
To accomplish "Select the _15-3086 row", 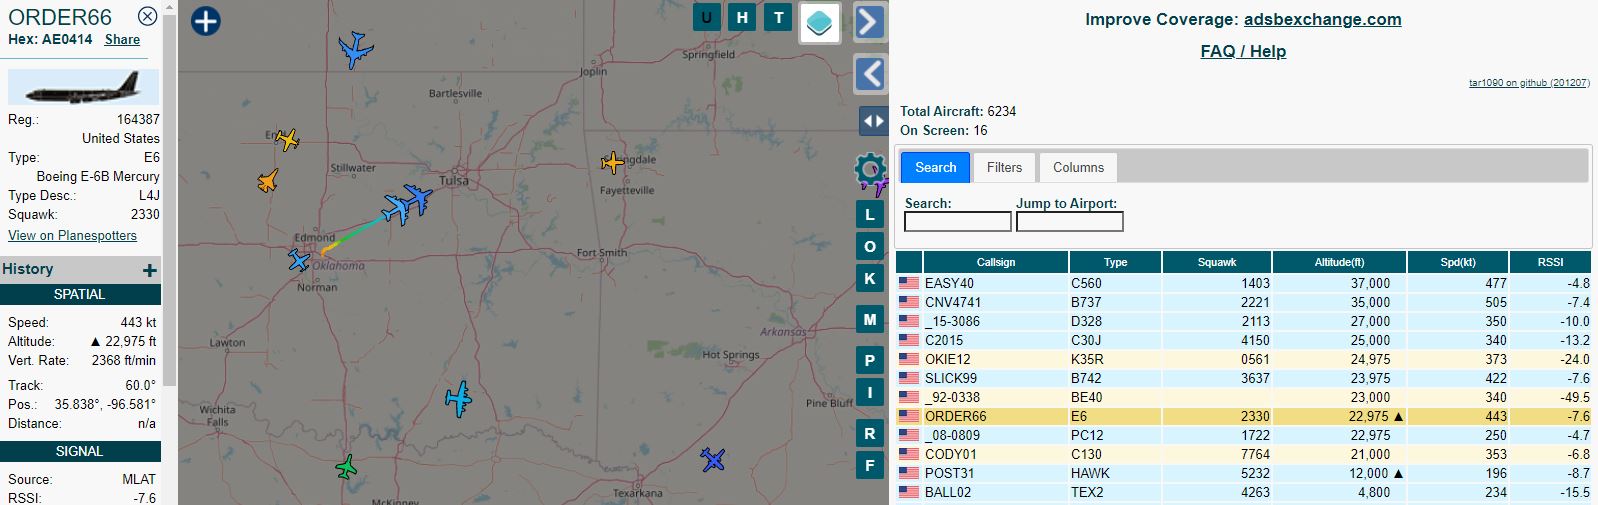I will pos(1244,321).
